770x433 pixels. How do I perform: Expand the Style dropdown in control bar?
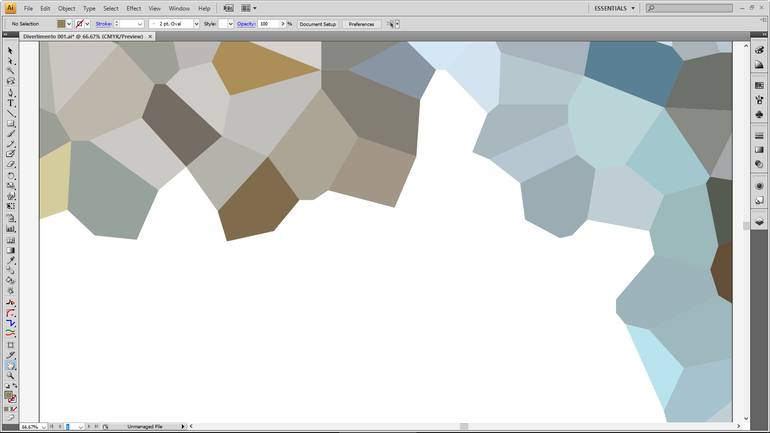point(229,24)
